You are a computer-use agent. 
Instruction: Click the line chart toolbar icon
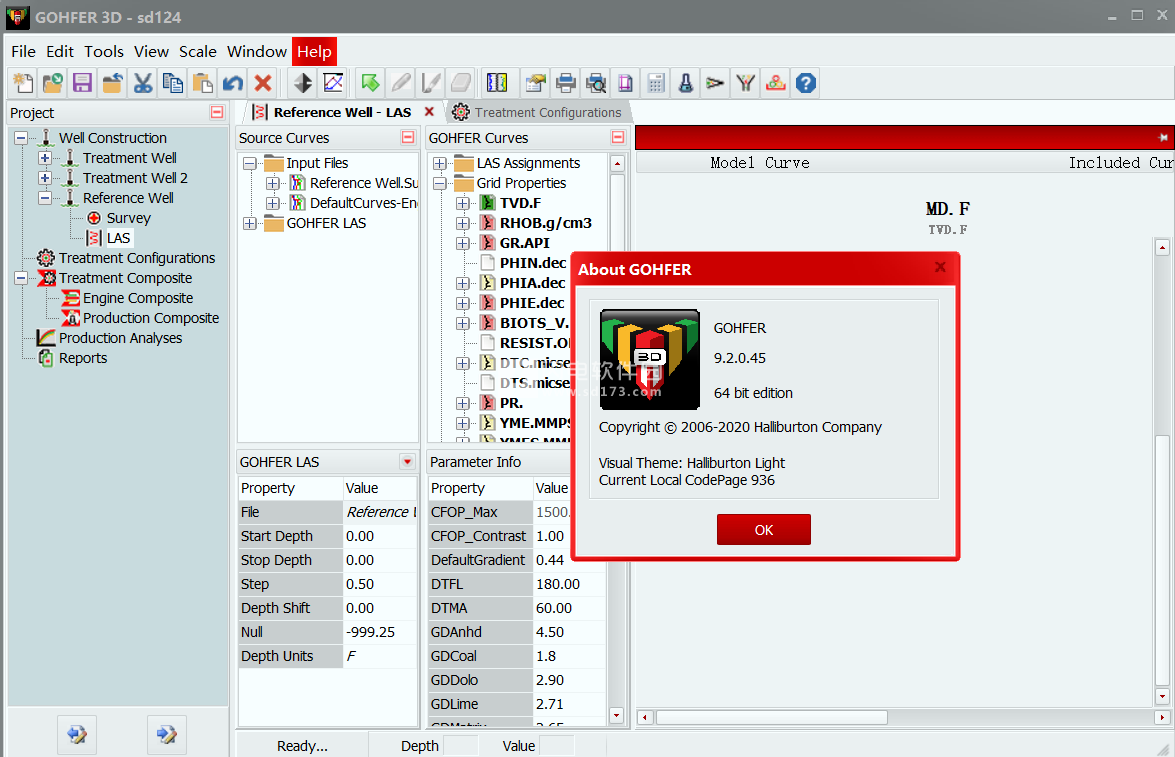click(333, 83)
